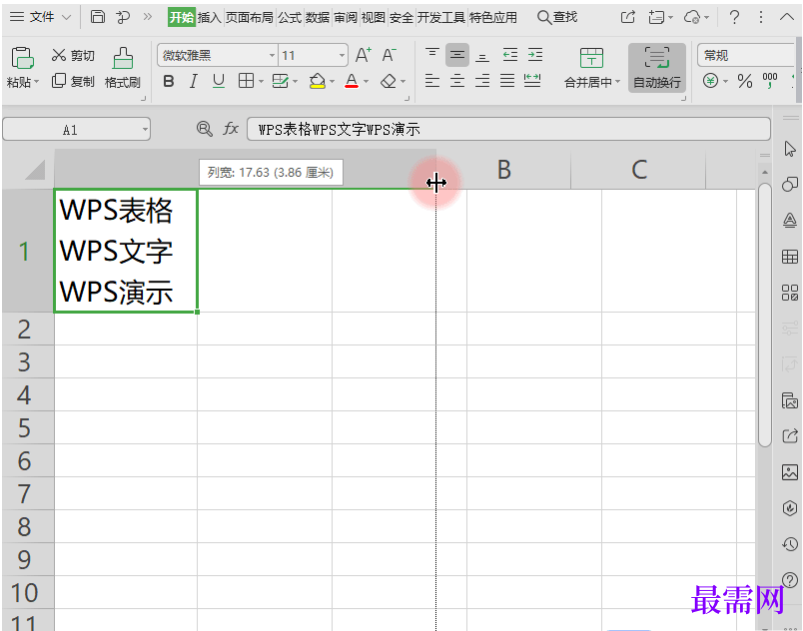Click the Cut (剪切) scissors button
The height and width of the screenshot is (631, 803).
click(73, 55)
